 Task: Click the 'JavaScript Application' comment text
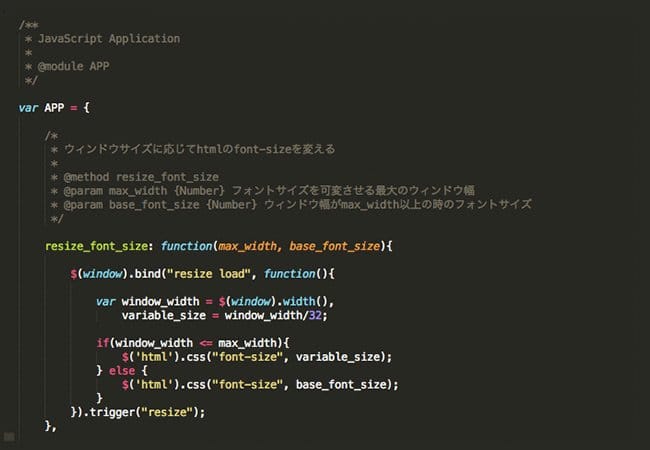pos(109,39)
